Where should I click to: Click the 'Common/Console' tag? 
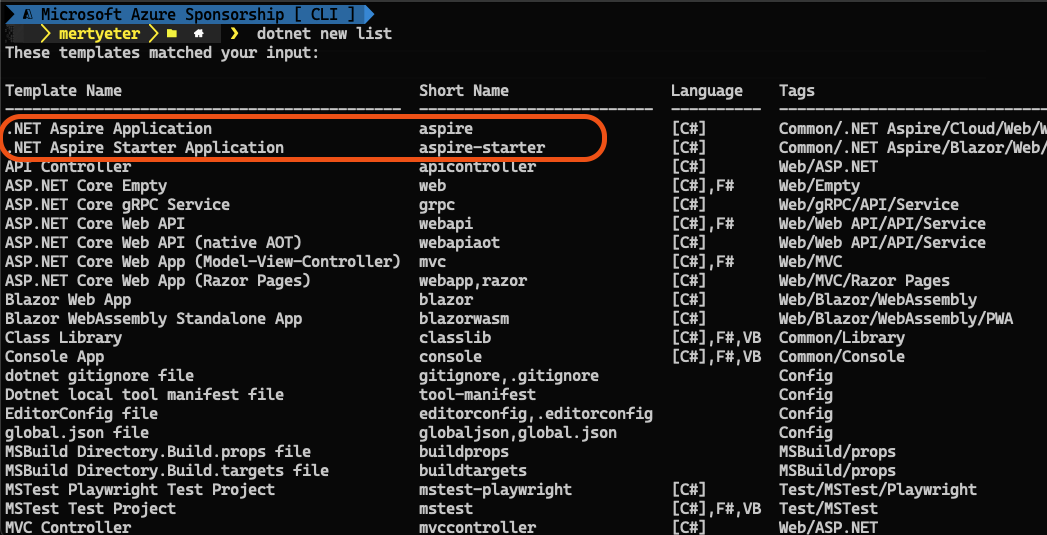click(841, 357)
